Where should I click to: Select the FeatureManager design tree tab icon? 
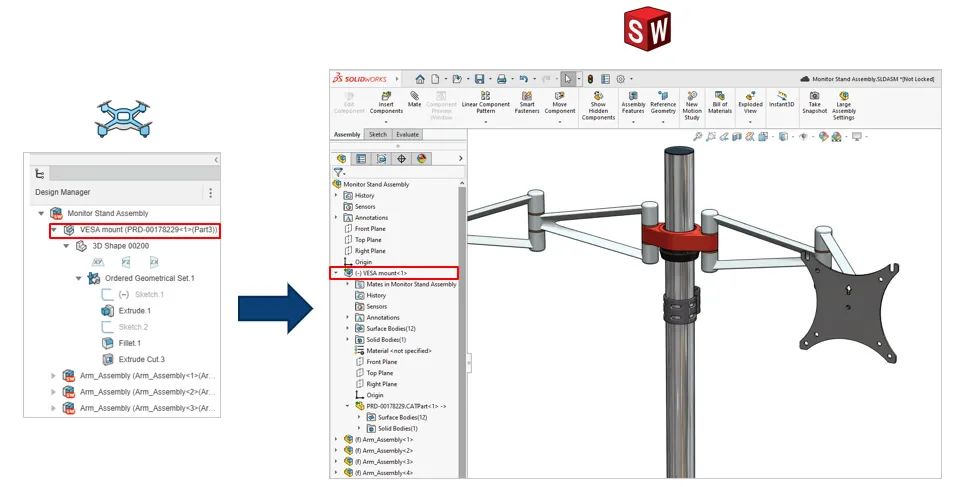[x=341, y=159]
